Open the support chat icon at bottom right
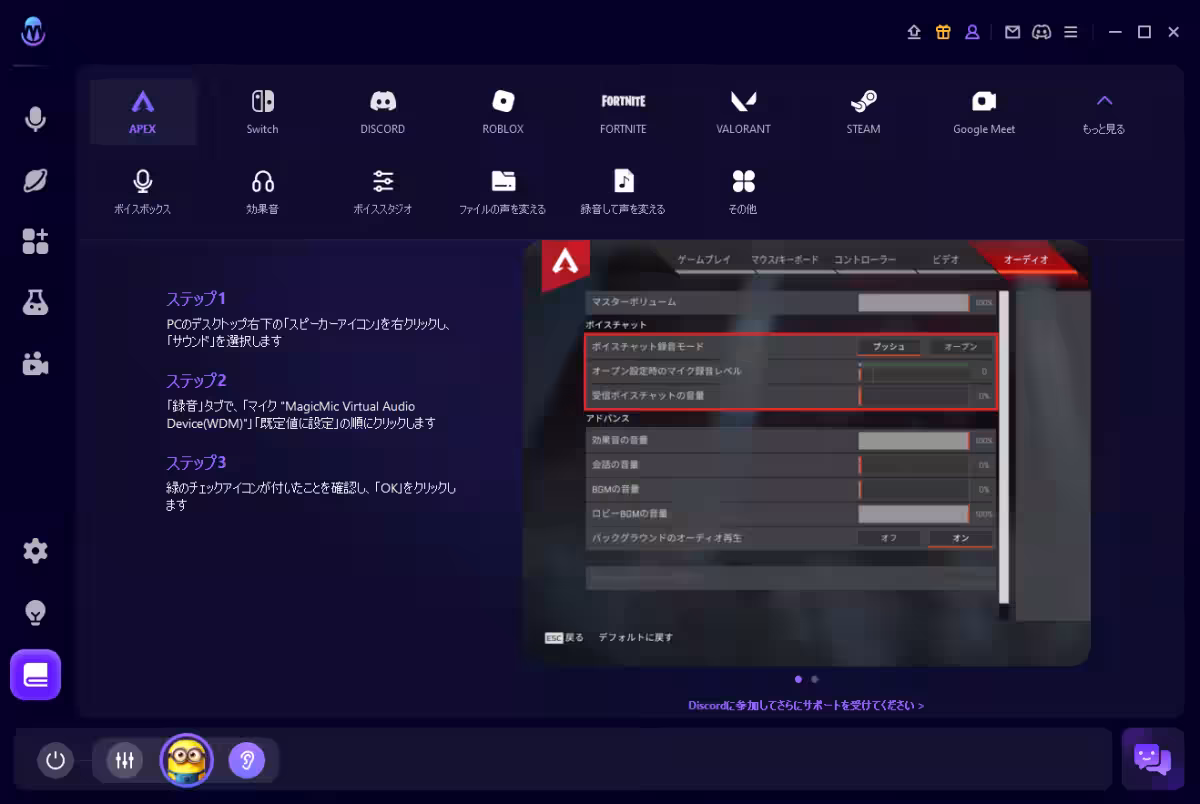This screenshot has height=804, width=1200. (x=1152, y=760)
